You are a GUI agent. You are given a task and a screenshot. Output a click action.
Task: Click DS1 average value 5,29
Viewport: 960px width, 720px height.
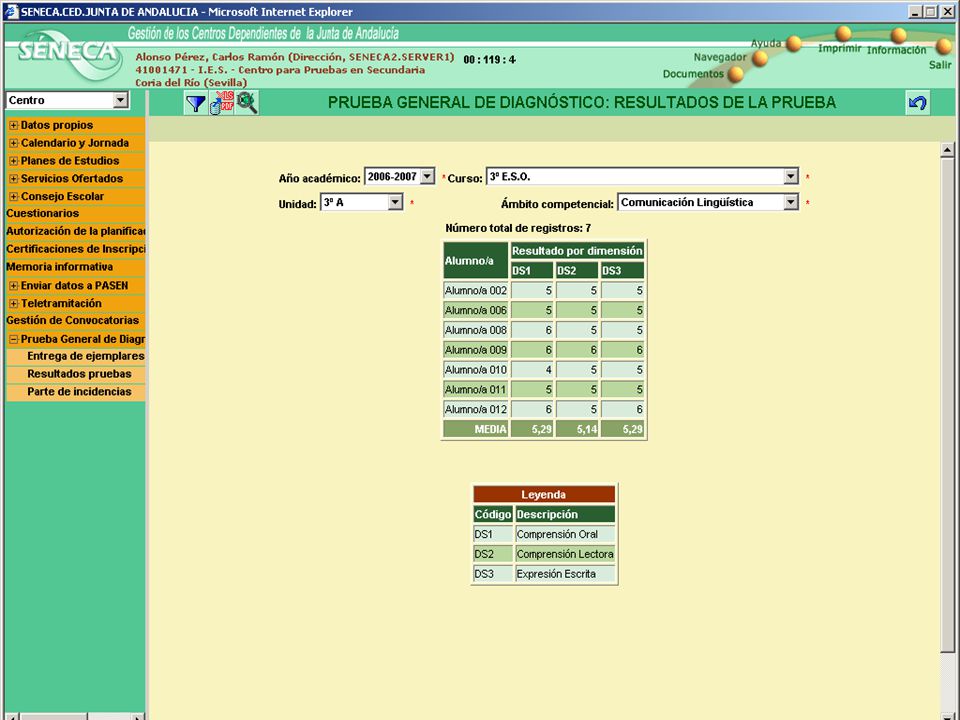(532, 429)
